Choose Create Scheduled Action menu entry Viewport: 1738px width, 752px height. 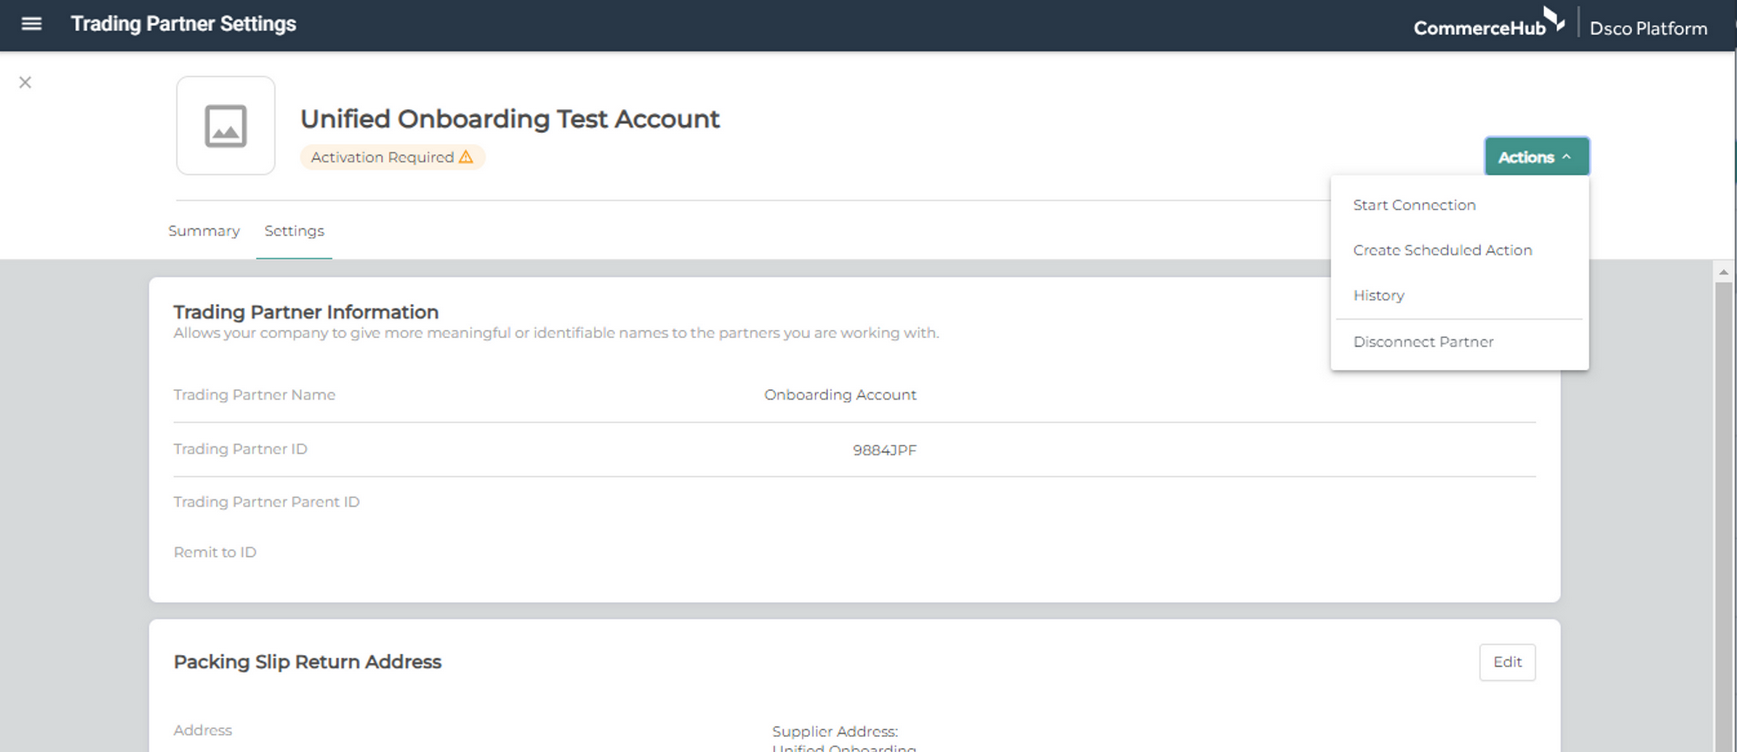1442,250
